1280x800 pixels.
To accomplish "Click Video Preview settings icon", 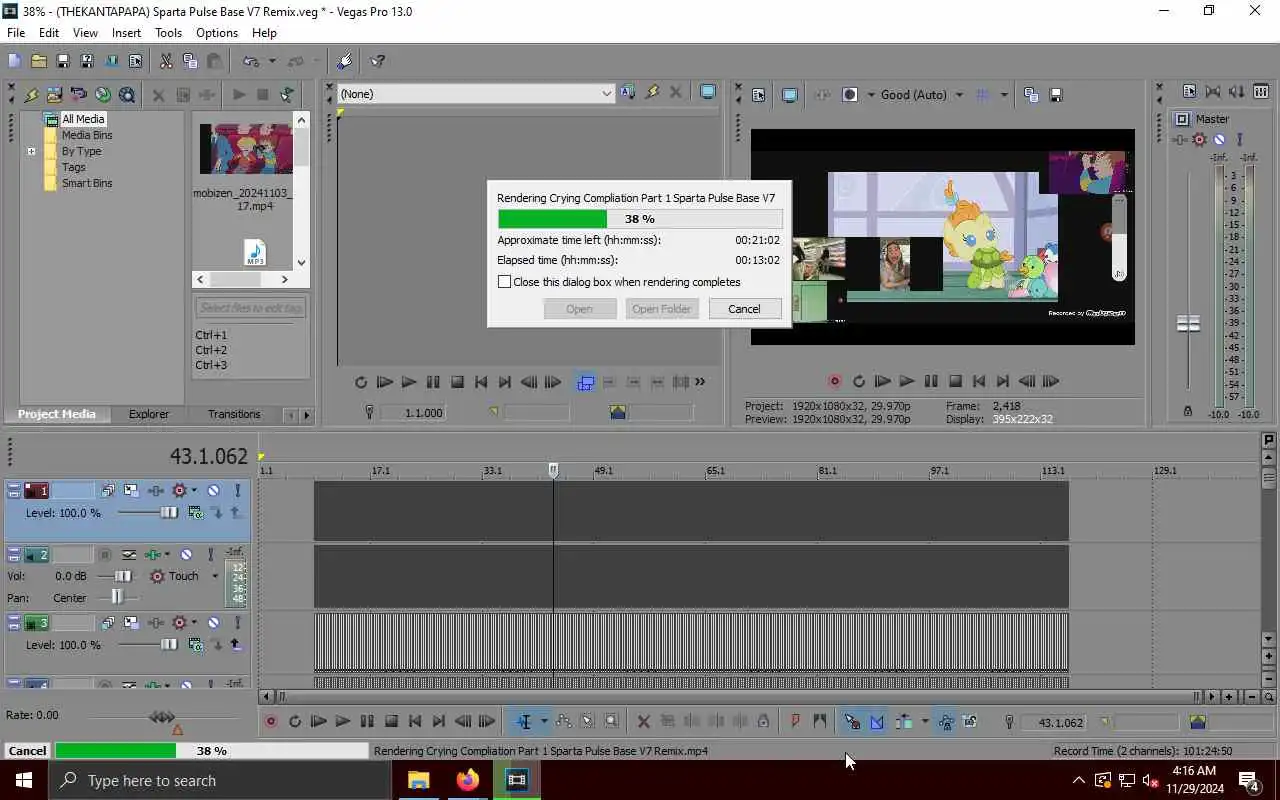I will pyautogui.click(x=758, y=95).
